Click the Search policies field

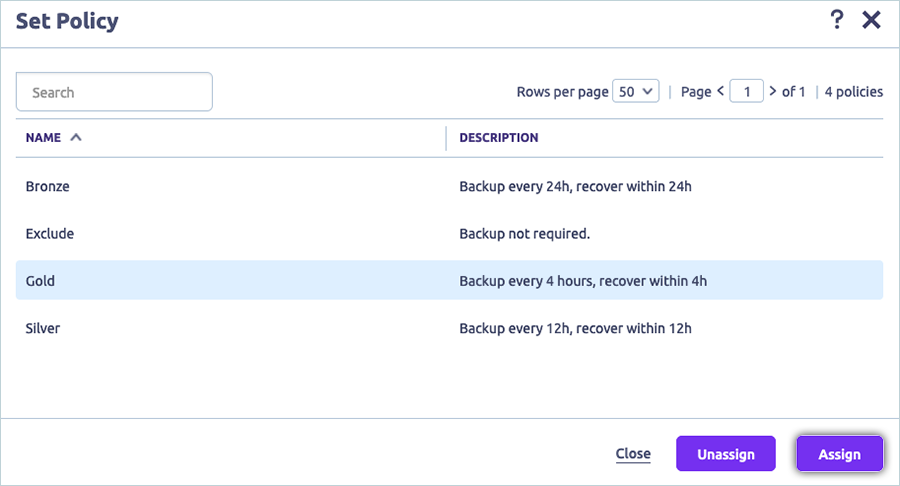pos(114,92)
